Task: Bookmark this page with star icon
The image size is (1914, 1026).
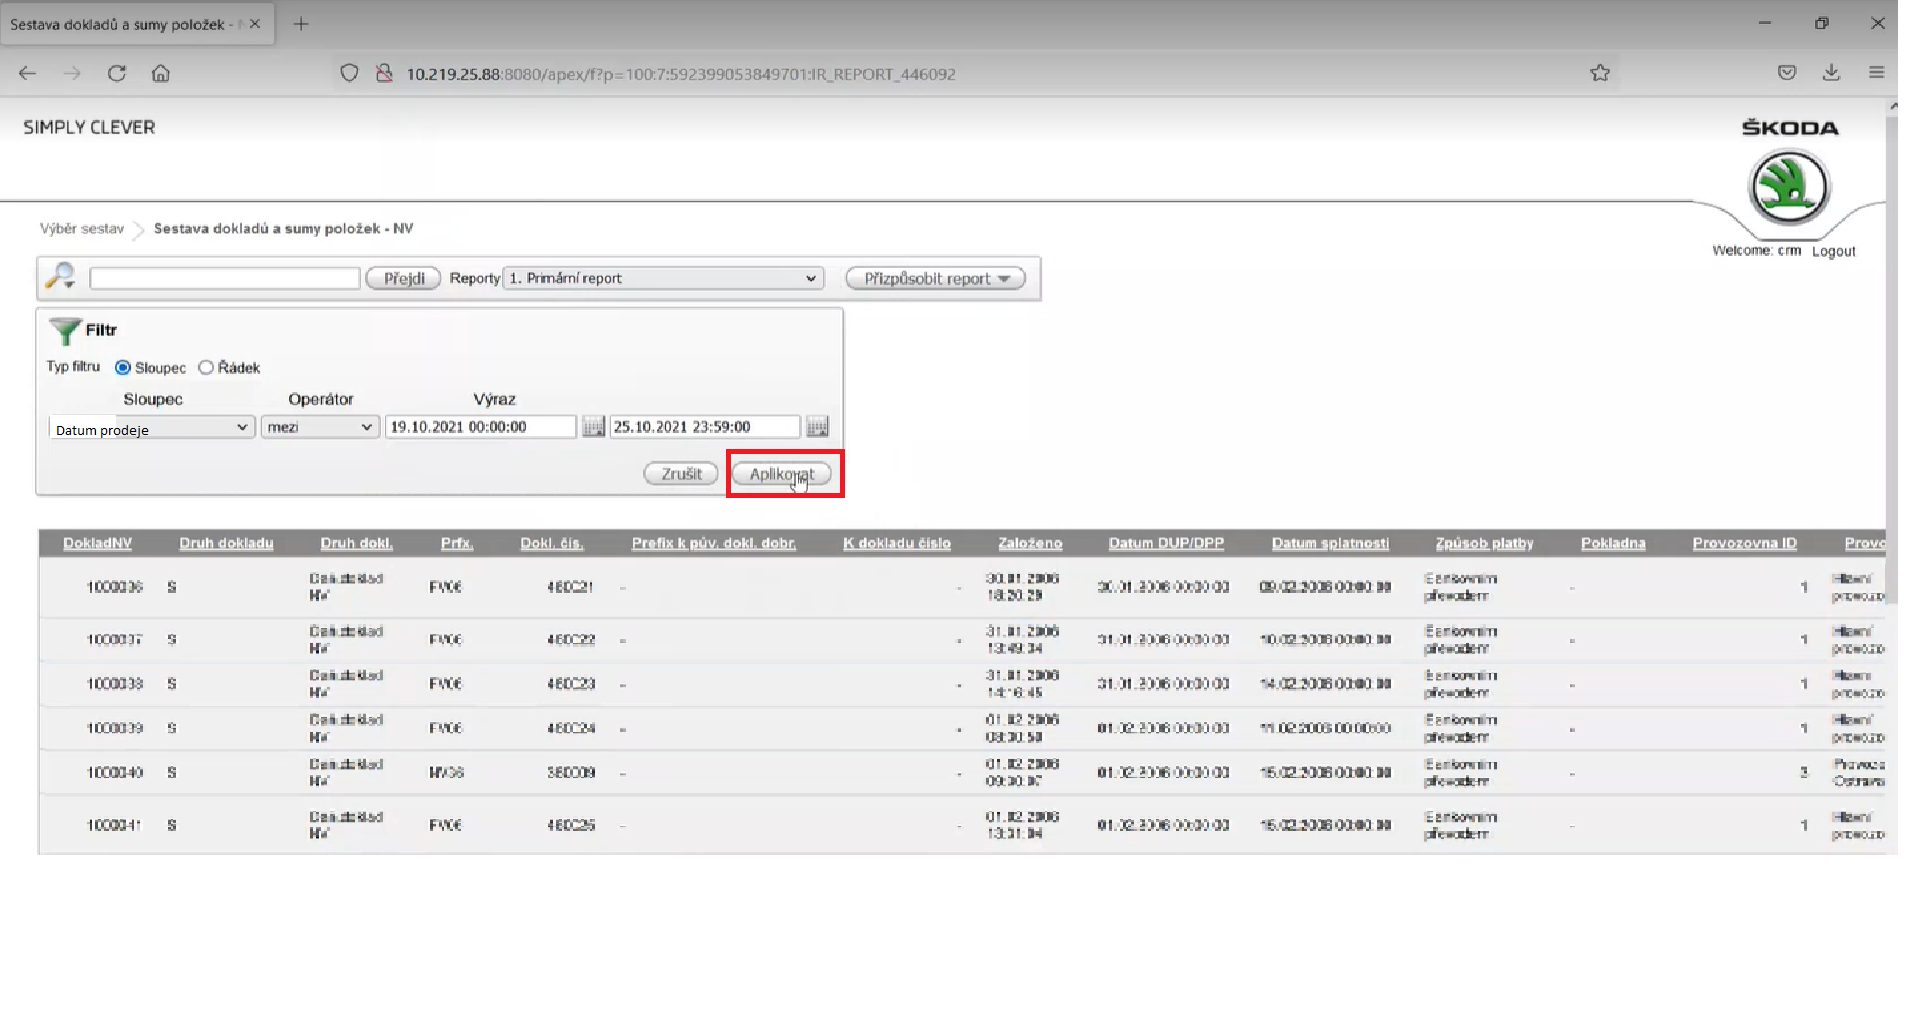Action: (x=1600, y=73)
